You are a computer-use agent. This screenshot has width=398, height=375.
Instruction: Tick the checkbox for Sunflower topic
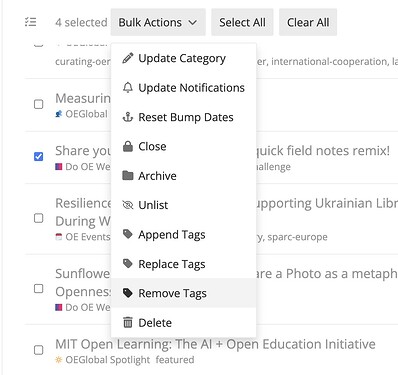tap(39, 288)
